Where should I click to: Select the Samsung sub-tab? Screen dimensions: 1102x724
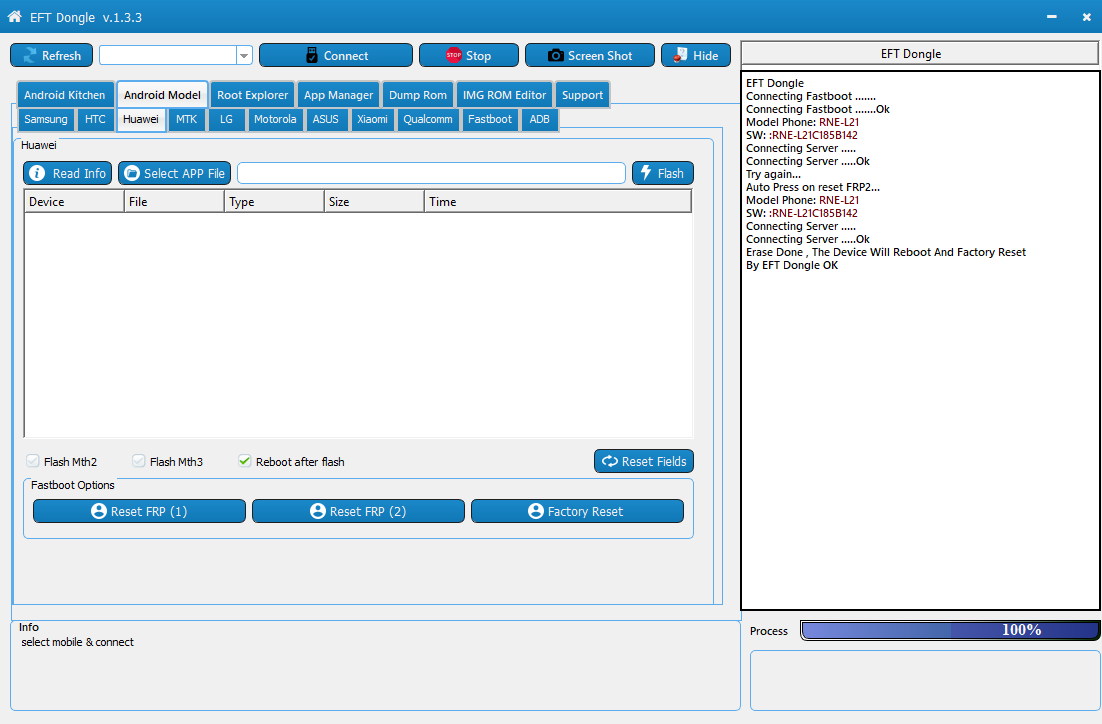coord(46,119)
